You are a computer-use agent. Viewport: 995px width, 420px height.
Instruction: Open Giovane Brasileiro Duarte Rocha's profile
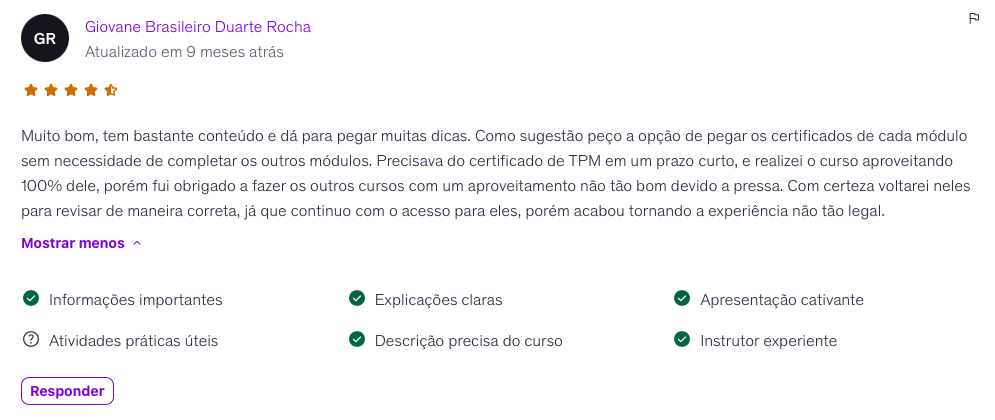(x=198, y=27)
